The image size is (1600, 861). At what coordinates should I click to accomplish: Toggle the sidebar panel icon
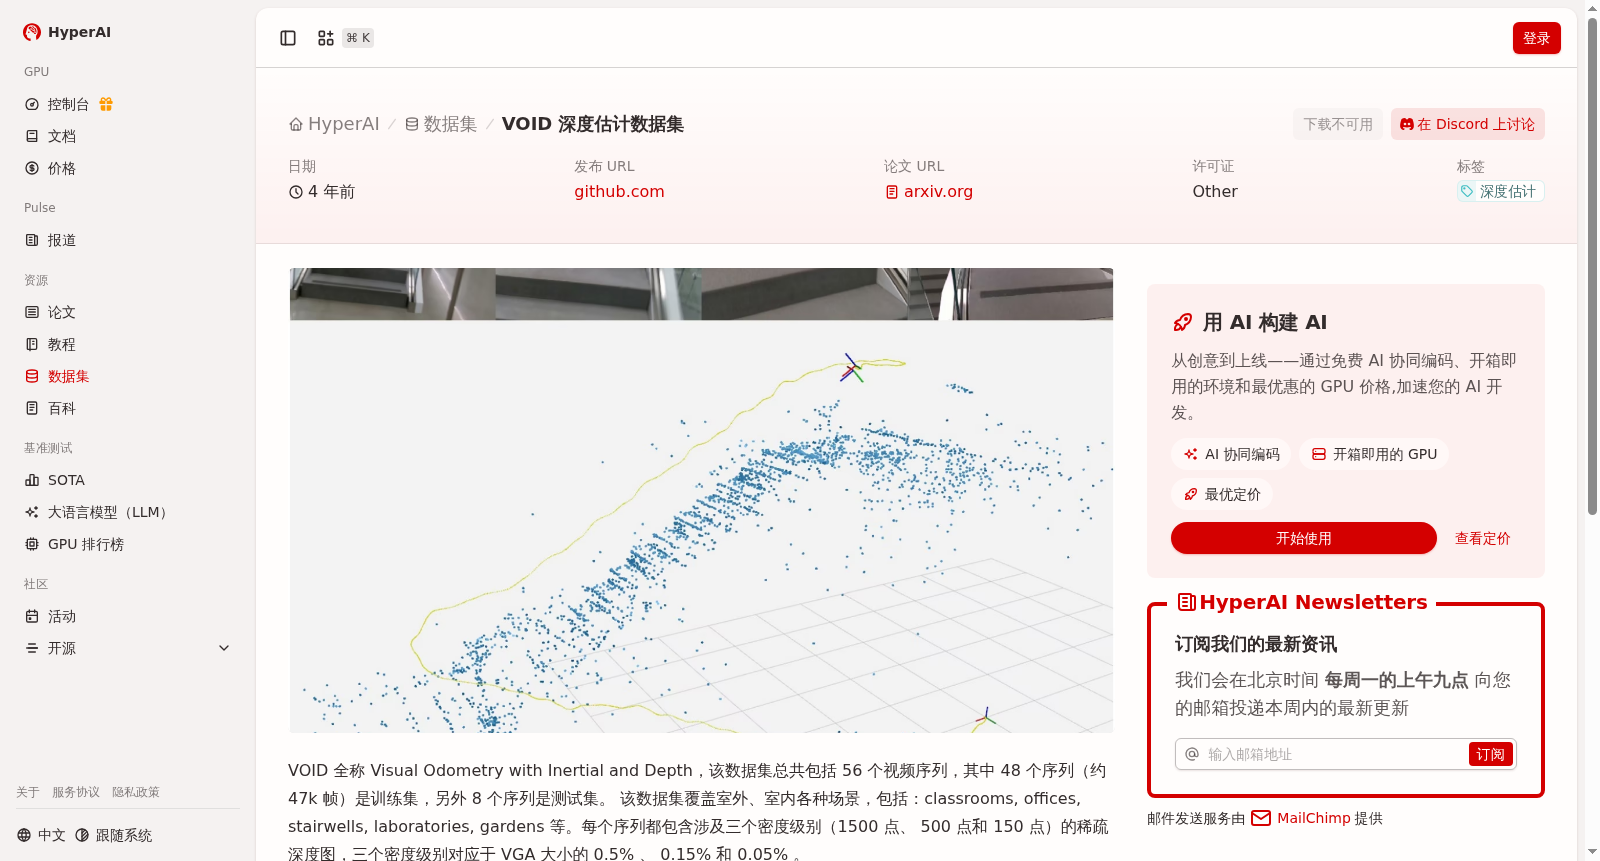pos(288,38)
